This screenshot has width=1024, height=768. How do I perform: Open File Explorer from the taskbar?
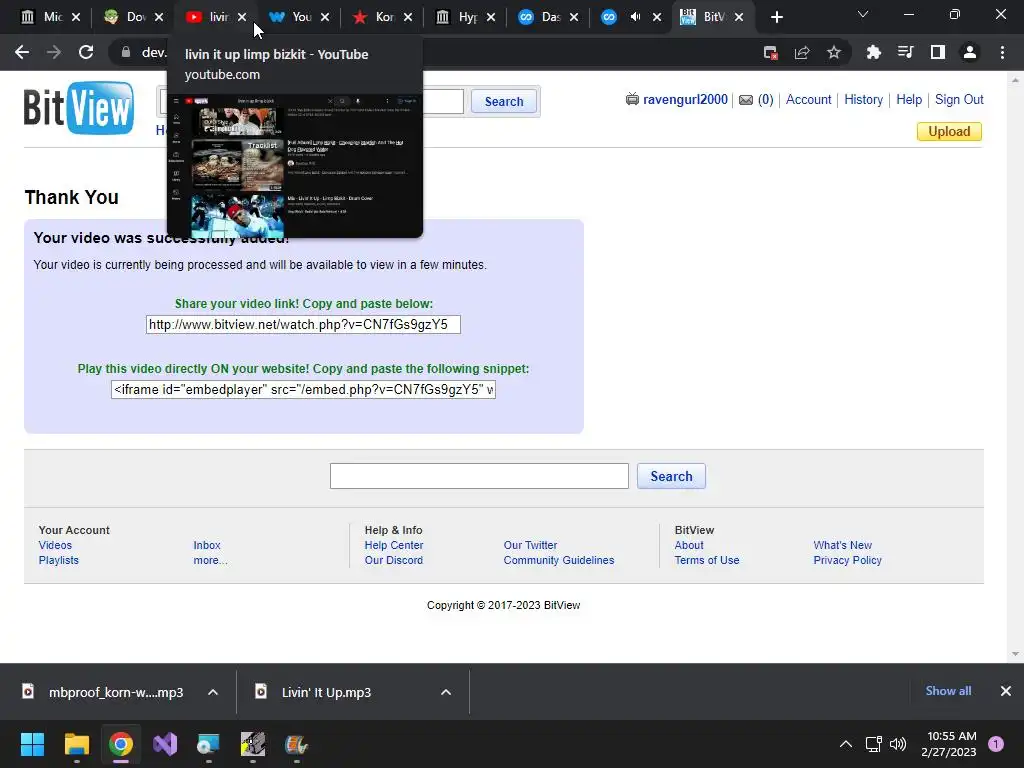(x=76, y=744)
